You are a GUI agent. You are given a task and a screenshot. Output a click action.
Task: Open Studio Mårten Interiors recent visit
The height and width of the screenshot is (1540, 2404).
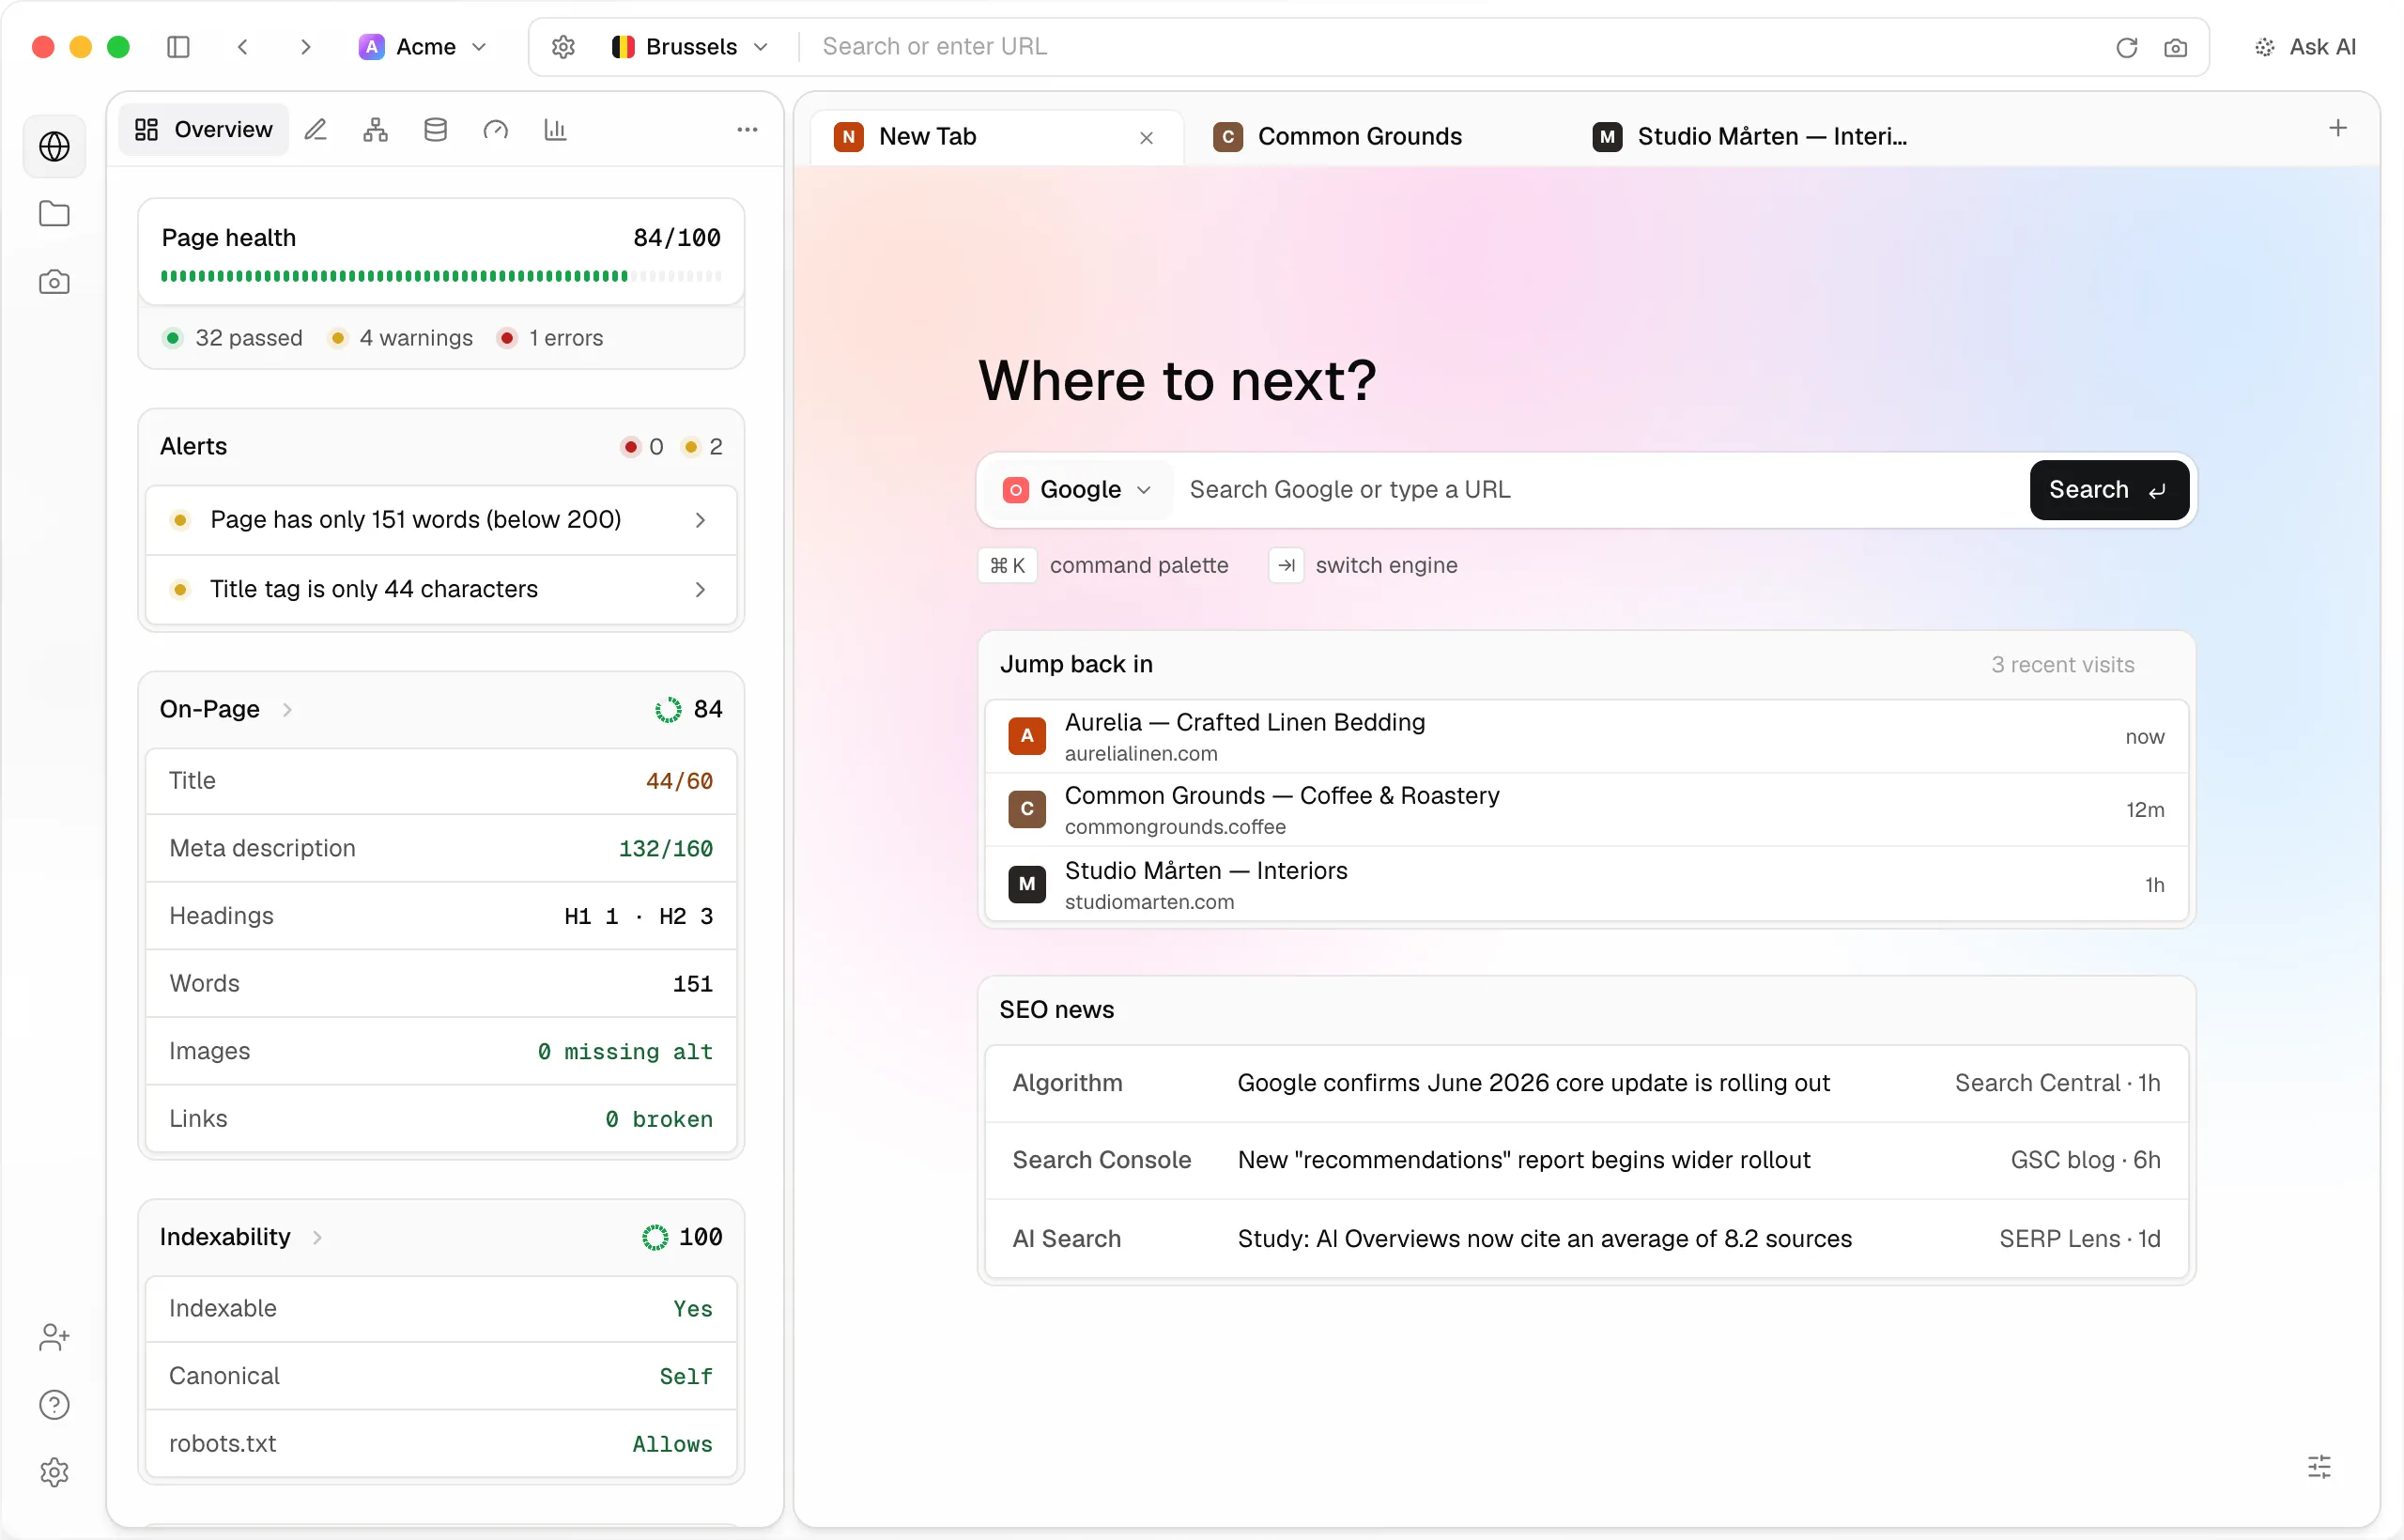point(1587,884)
